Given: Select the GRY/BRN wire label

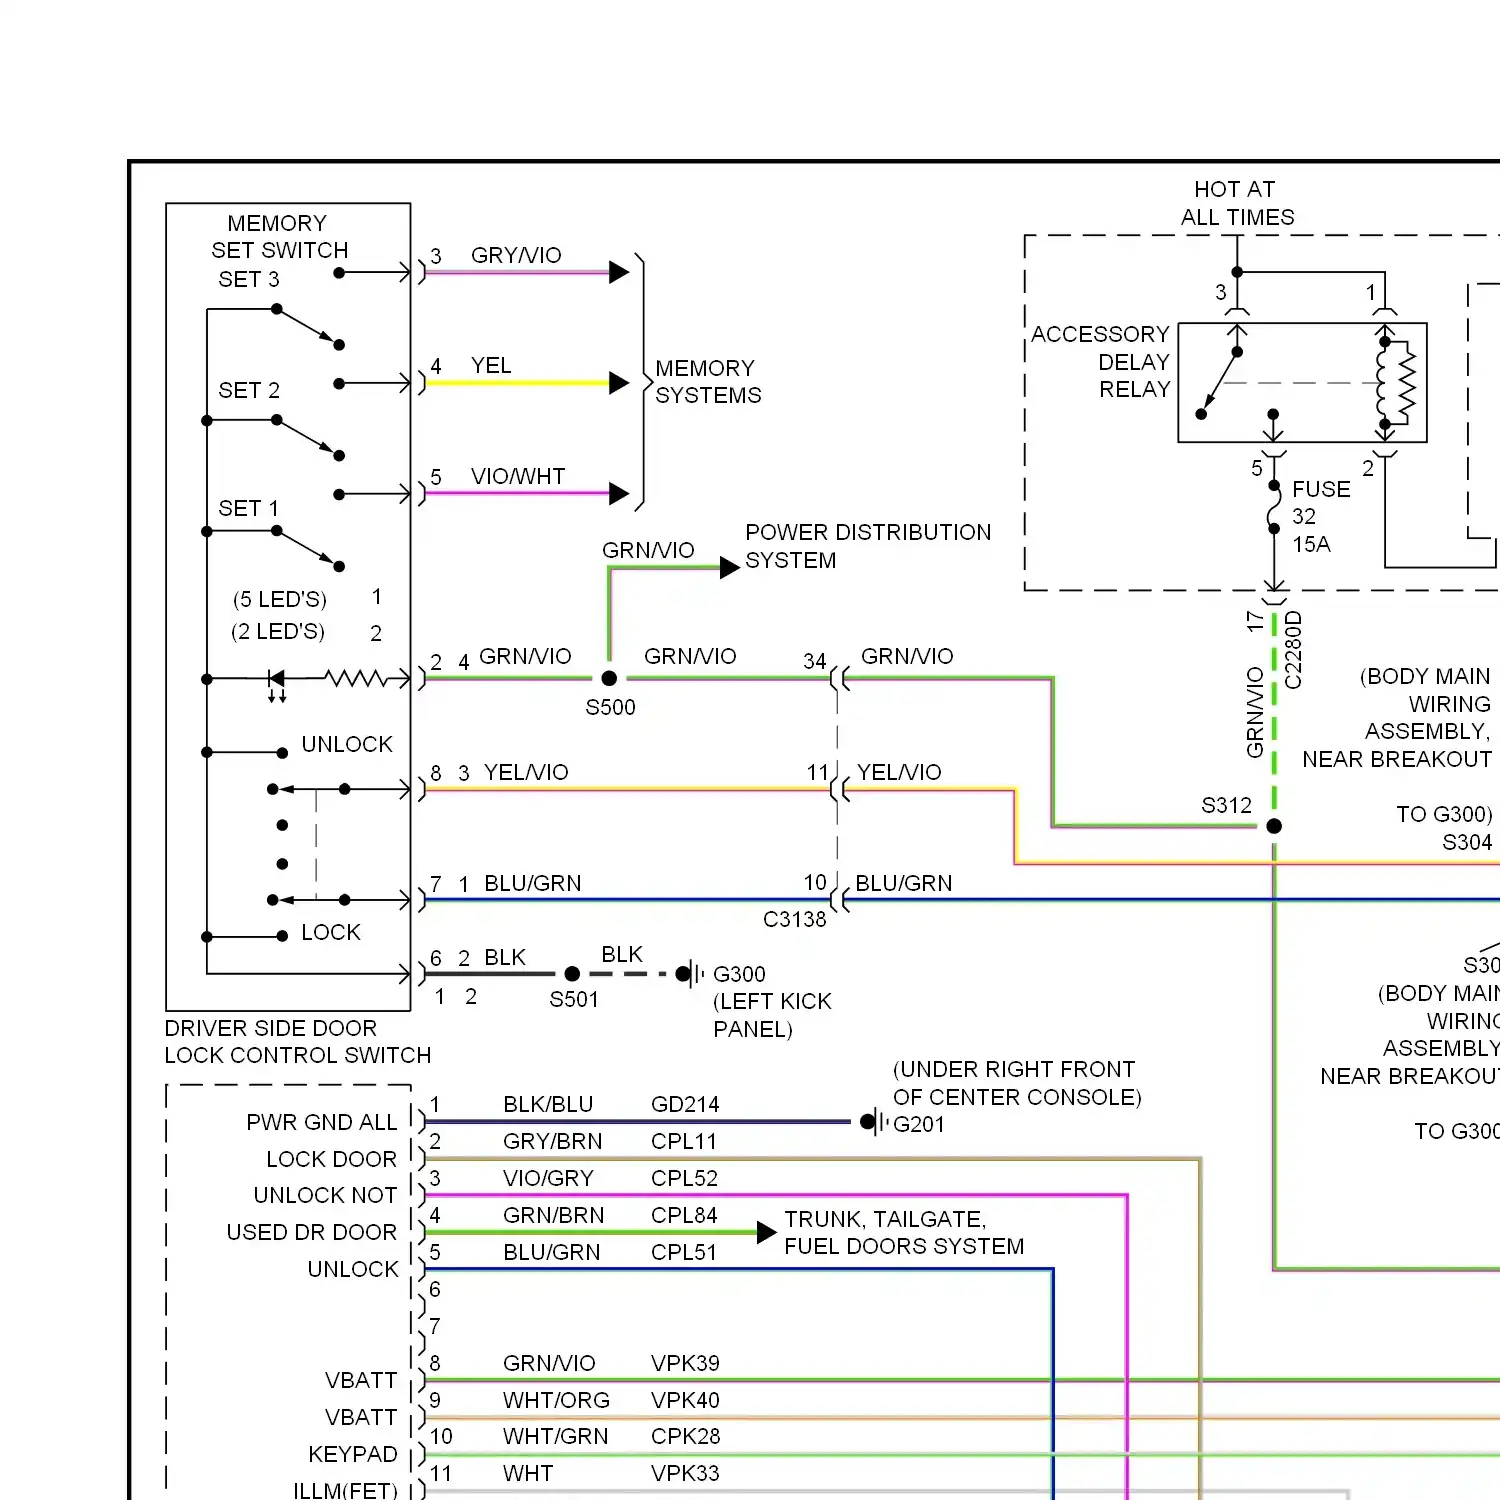Looking at the screenshot, I should coord(552,1141).
